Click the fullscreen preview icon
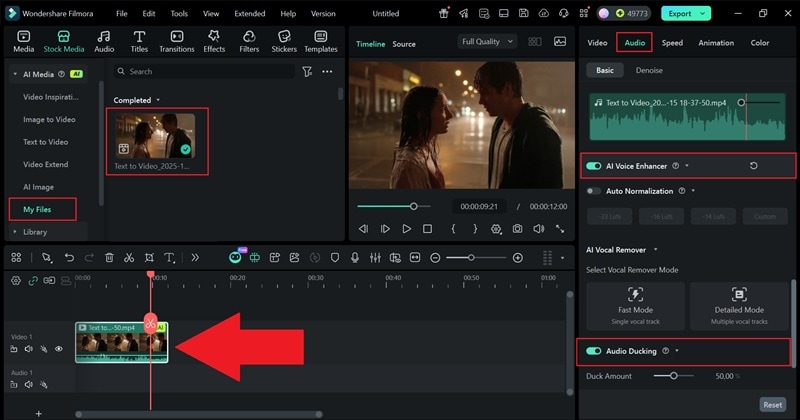Image resolution: width=800 pixels, height=420 pixels. click(x=560, y=229)
